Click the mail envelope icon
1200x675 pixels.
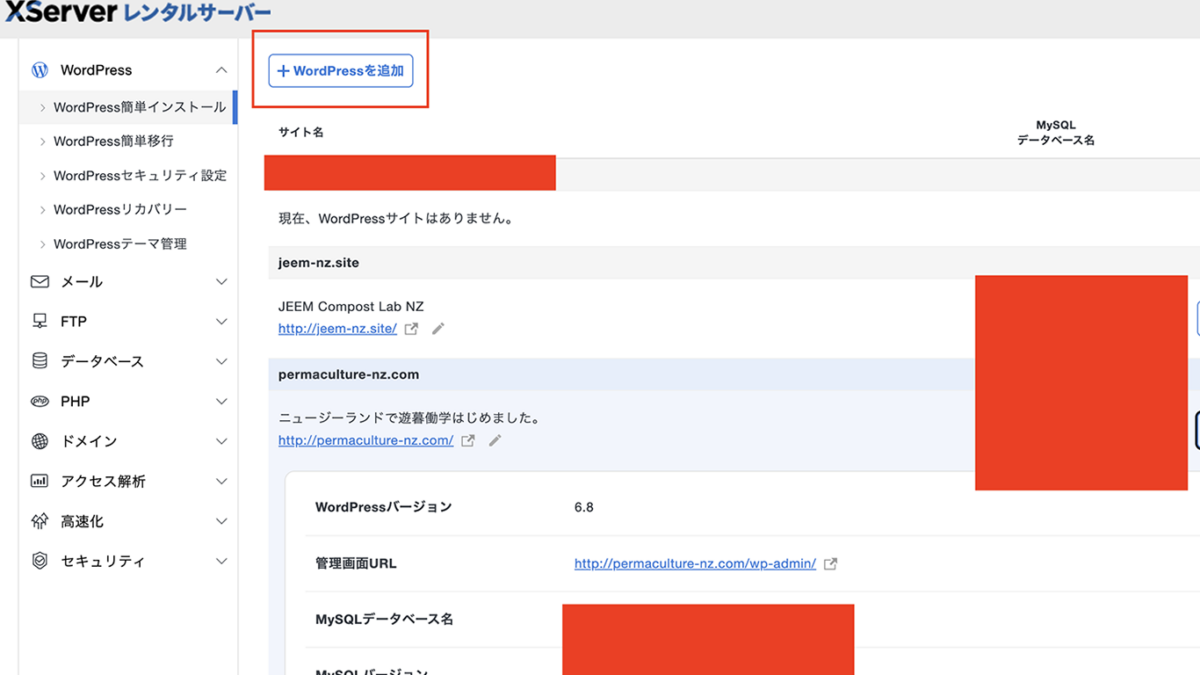[x=40, y=282]
